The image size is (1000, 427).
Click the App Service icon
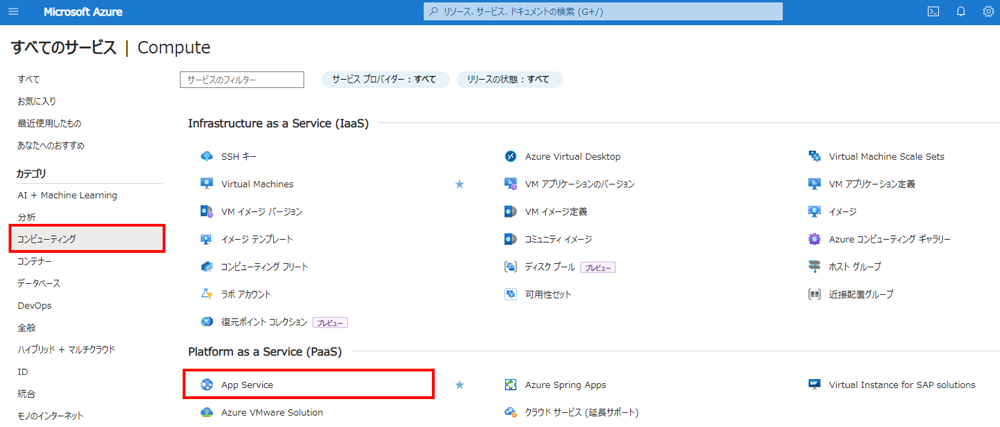pos(207,385)
